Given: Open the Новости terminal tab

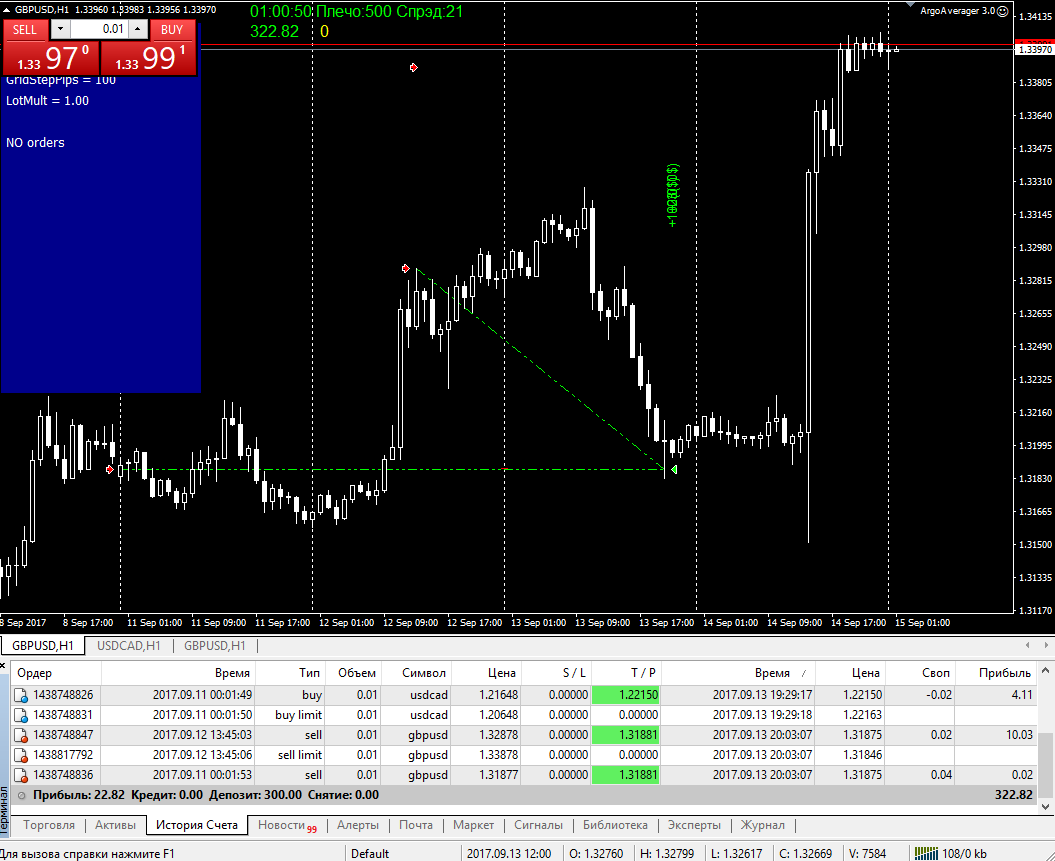Looking at the screenshot, I should coord(287,825).
